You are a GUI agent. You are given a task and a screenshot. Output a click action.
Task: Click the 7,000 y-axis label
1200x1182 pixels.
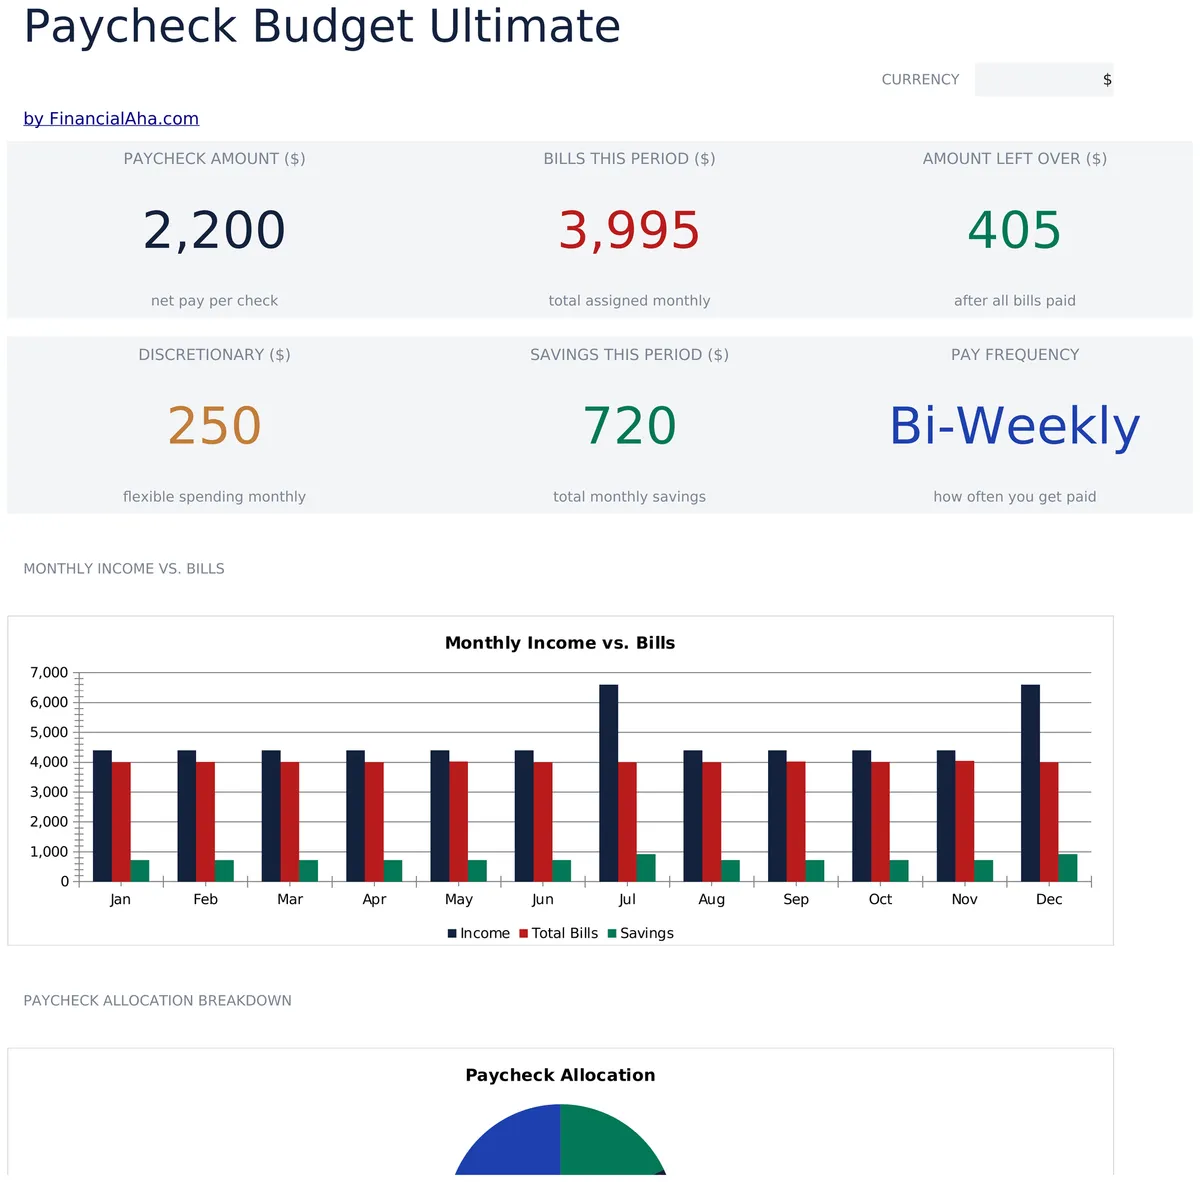(49, 673)
